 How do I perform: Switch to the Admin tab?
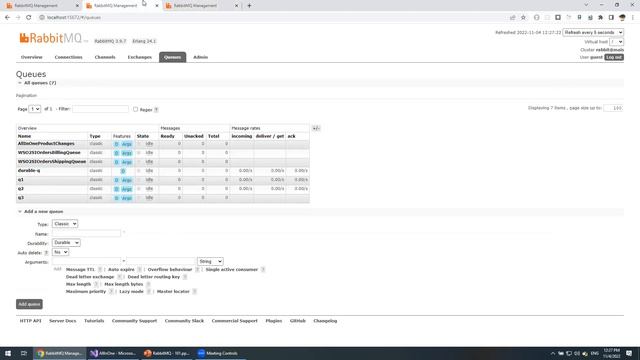(200, 57)
